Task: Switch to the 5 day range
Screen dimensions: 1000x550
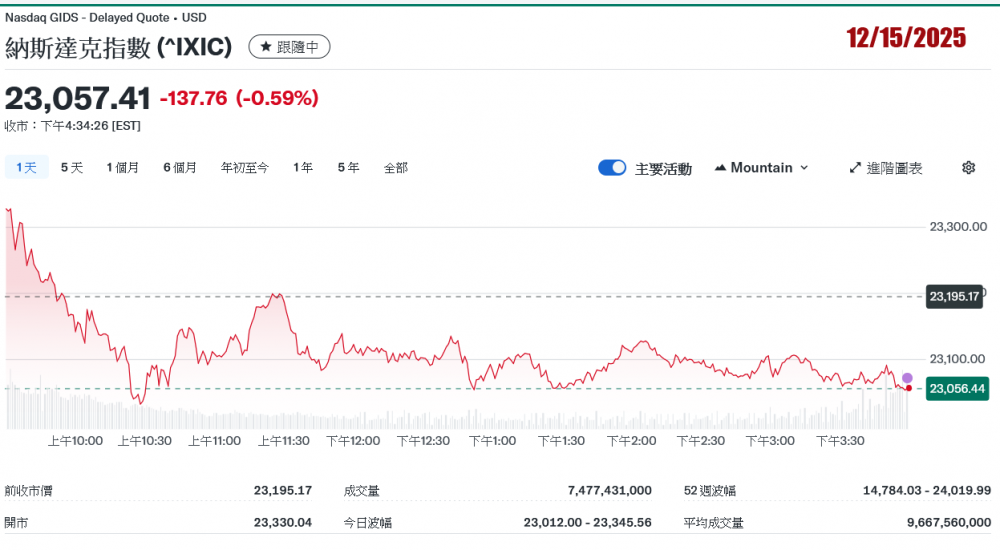Action: 72,168
